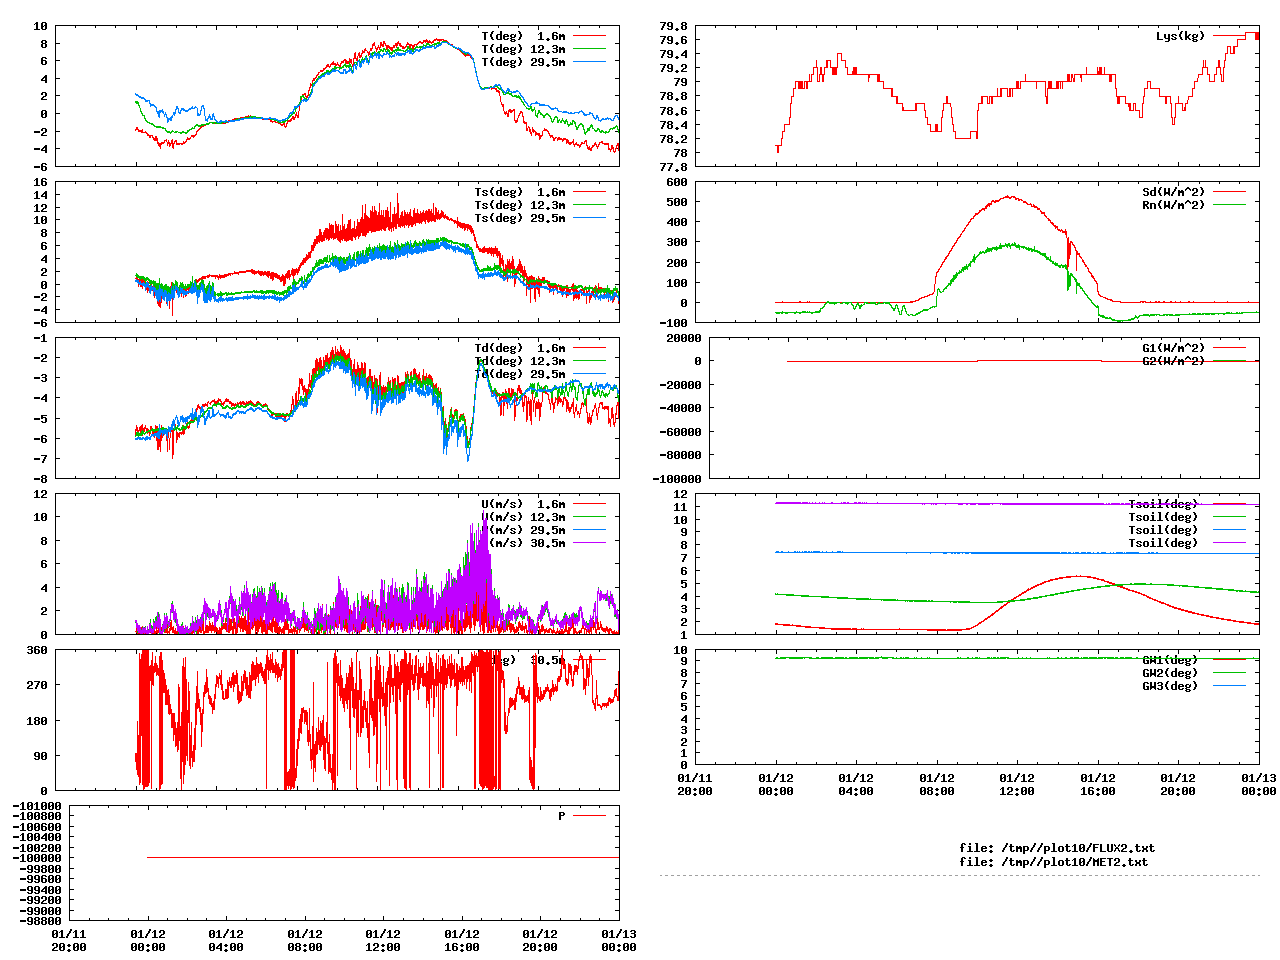Click '01/12 12:00' under the pressure plot
The image size is (1280, 960).
point(383,940)
